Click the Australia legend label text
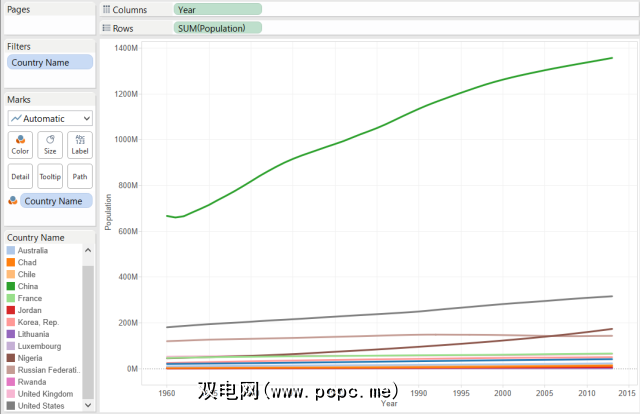The height and width of the screenshot is (414, 640). click(x=33, y=250)
